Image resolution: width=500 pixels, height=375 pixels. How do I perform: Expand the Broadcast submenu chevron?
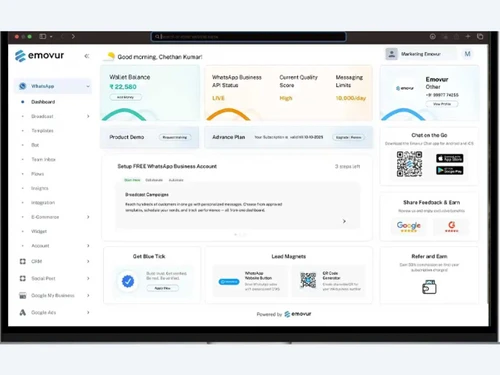tap(88, 116)
